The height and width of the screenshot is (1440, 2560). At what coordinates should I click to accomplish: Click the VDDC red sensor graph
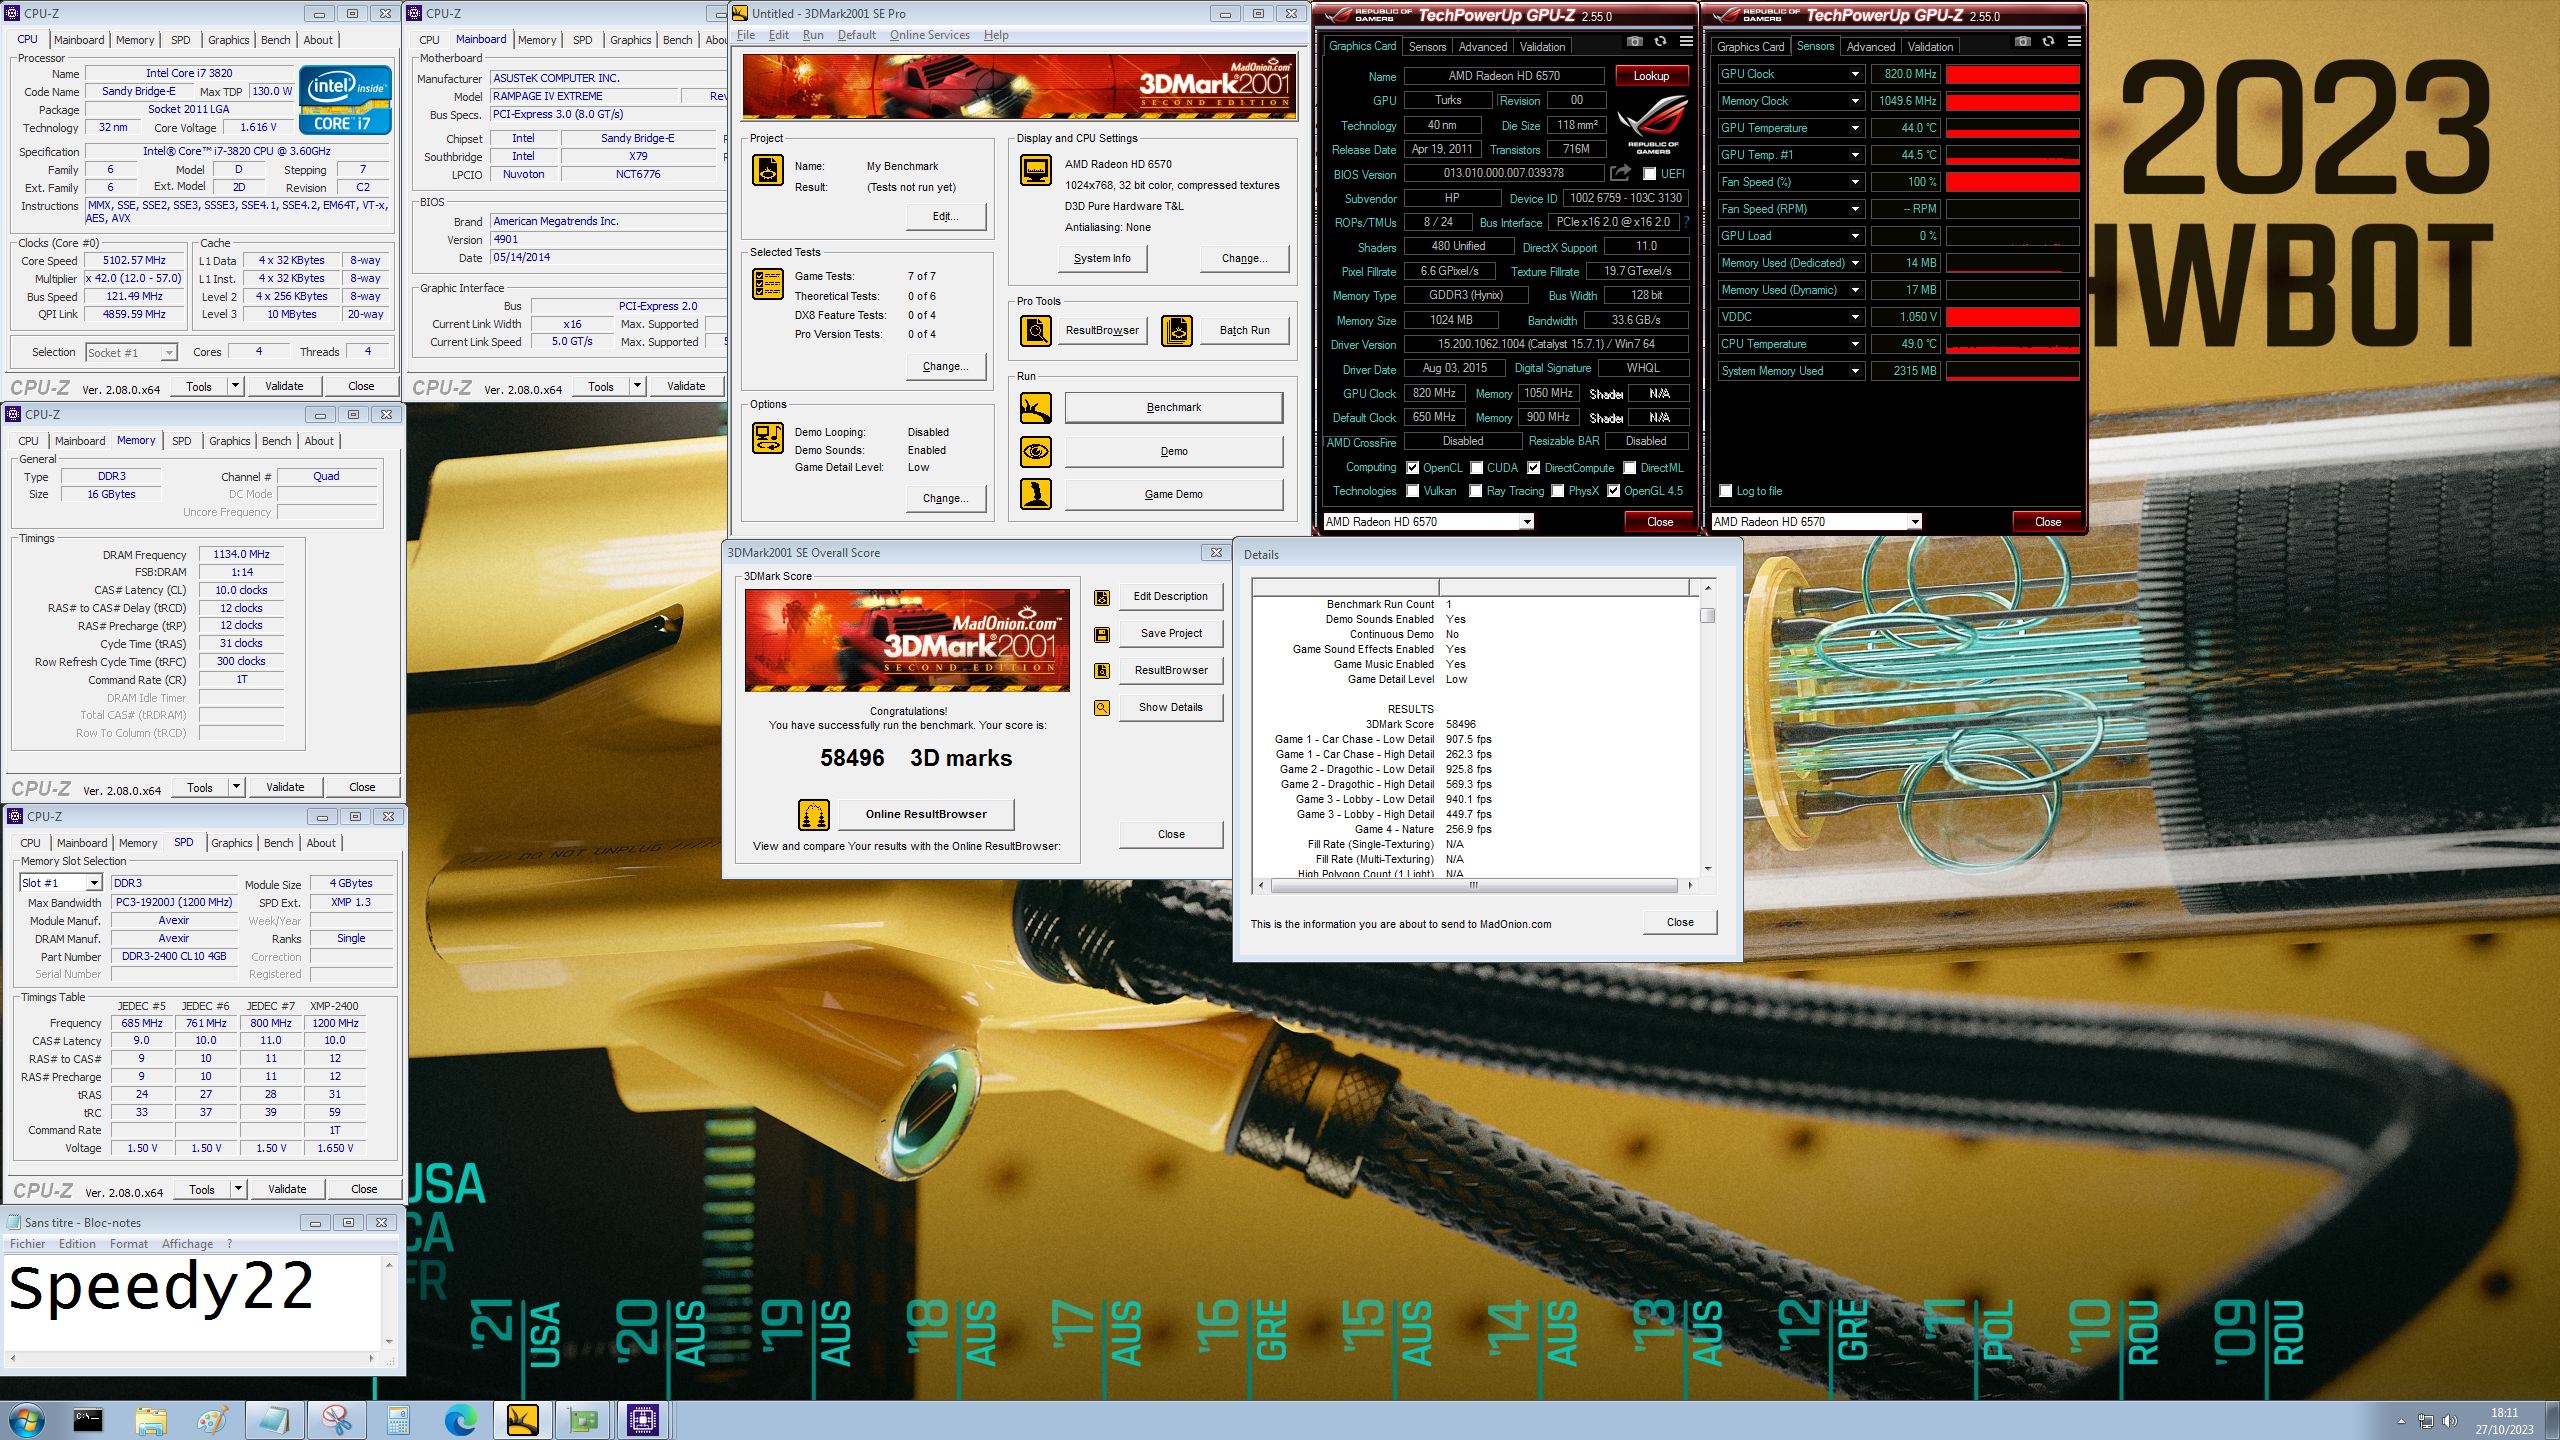[x=2012, y=317]
